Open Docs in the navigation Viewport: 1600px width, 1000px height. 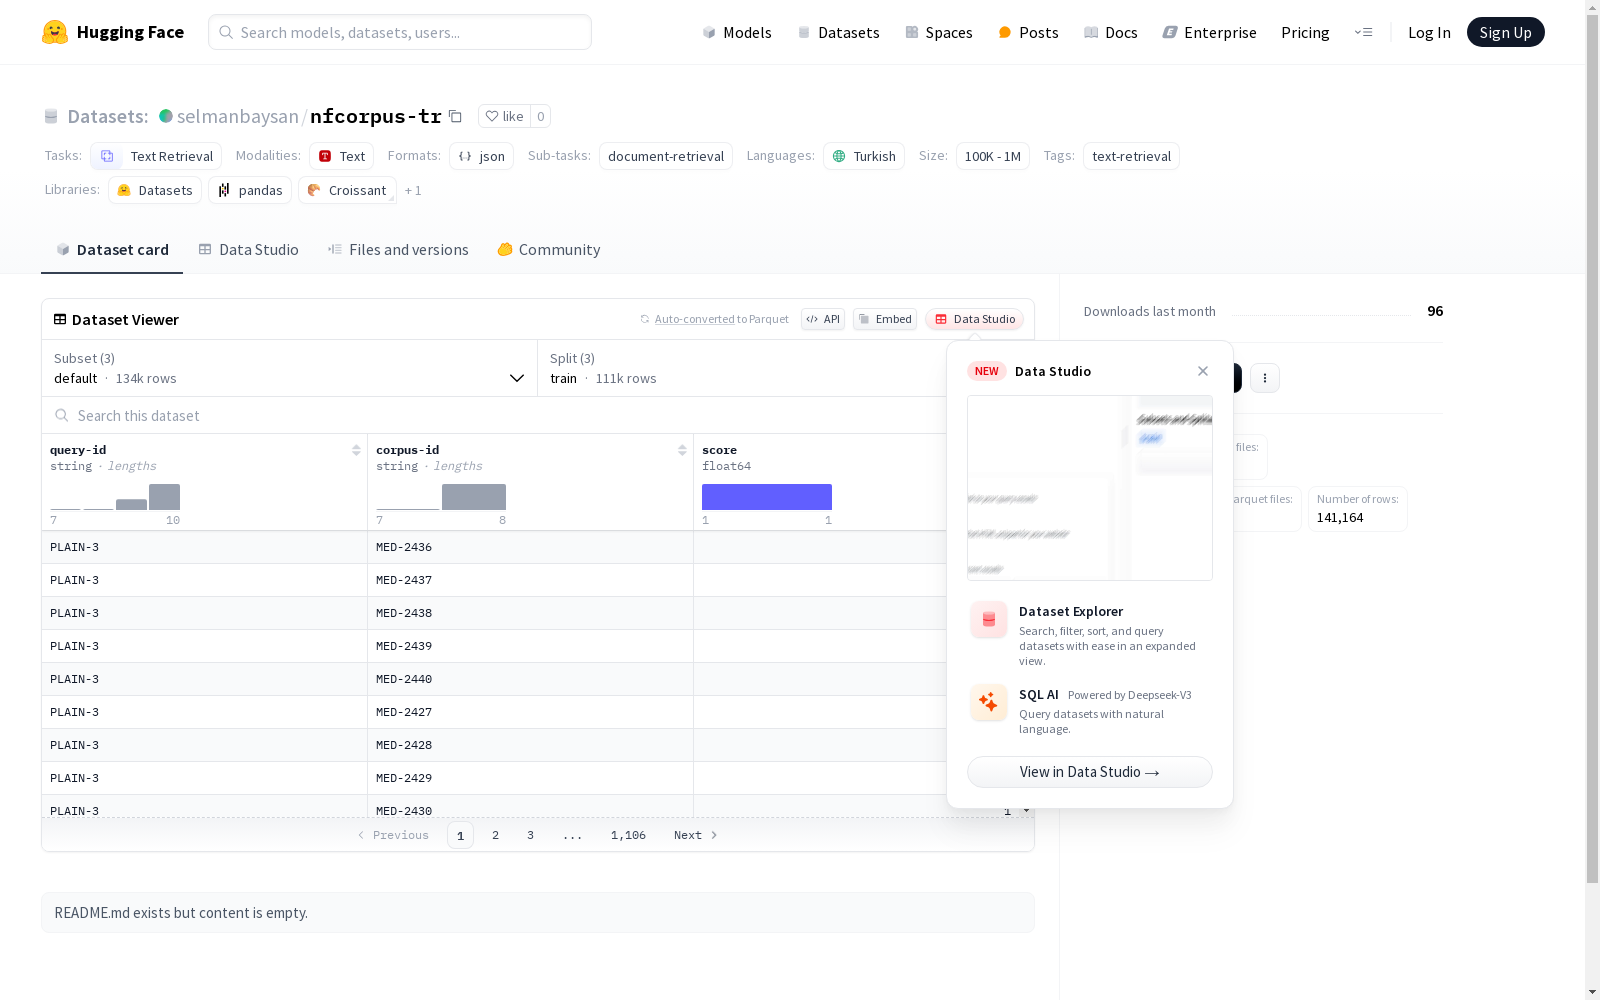(1111, 32)
